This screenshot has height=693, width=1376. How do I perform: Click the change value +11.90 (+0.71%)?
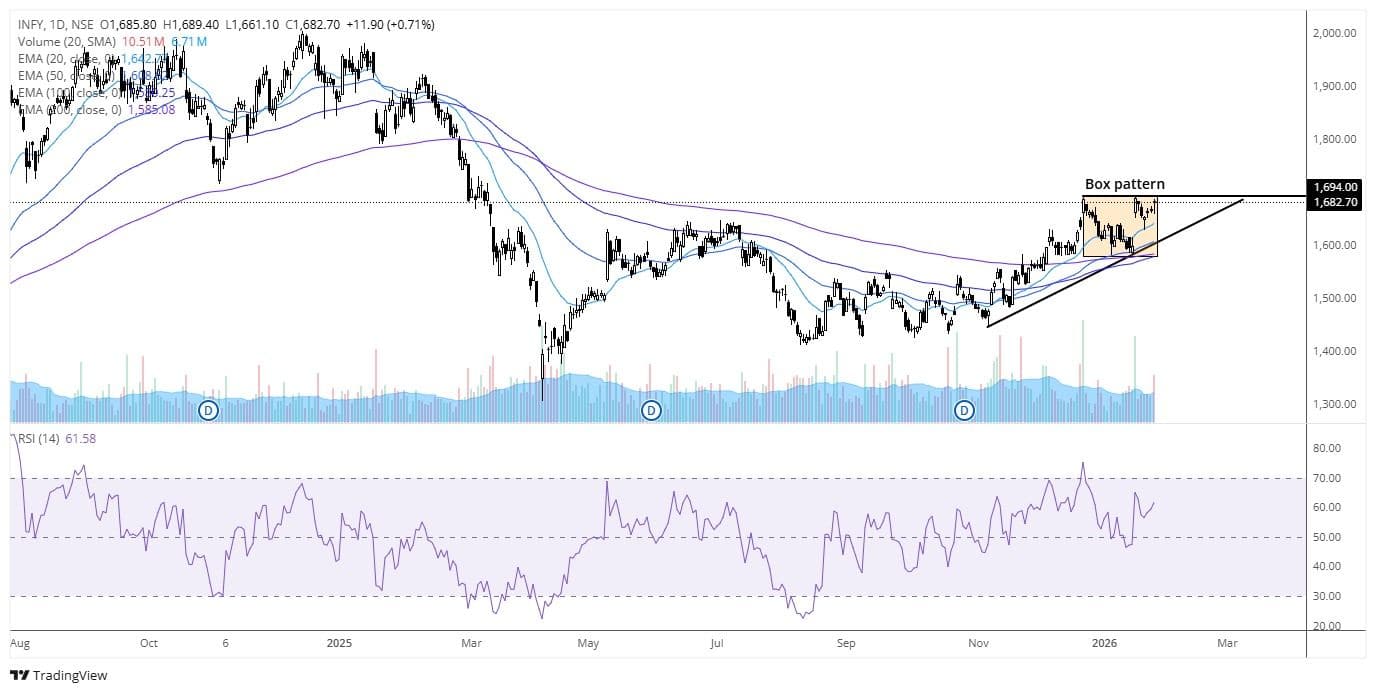(391, 25)
